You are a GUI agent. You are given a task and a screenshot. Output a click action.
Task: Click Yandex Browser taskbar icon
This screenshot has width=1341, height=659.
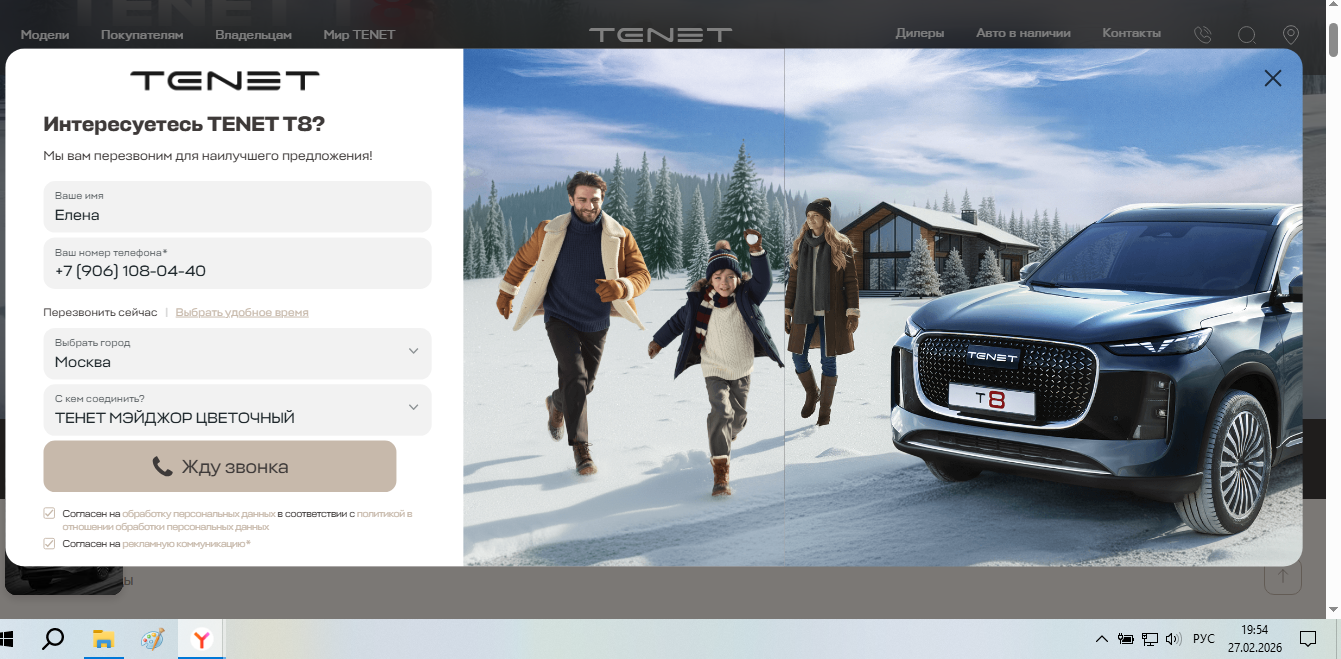point(201,639)
